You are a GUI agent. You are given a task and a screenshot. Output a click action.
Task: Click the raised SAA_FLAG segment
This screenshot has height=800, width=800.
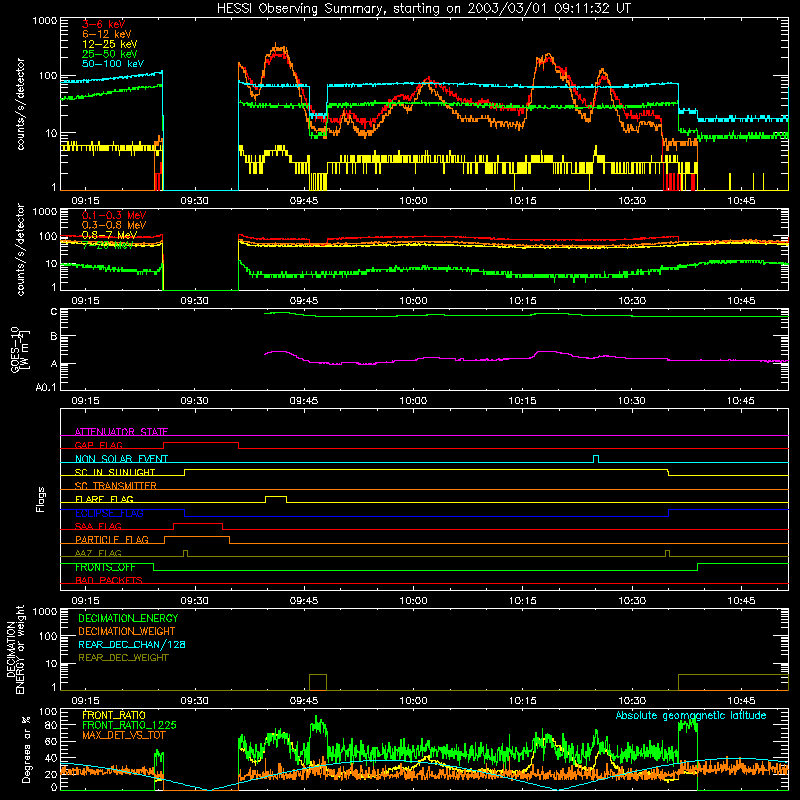pos(198,523)
